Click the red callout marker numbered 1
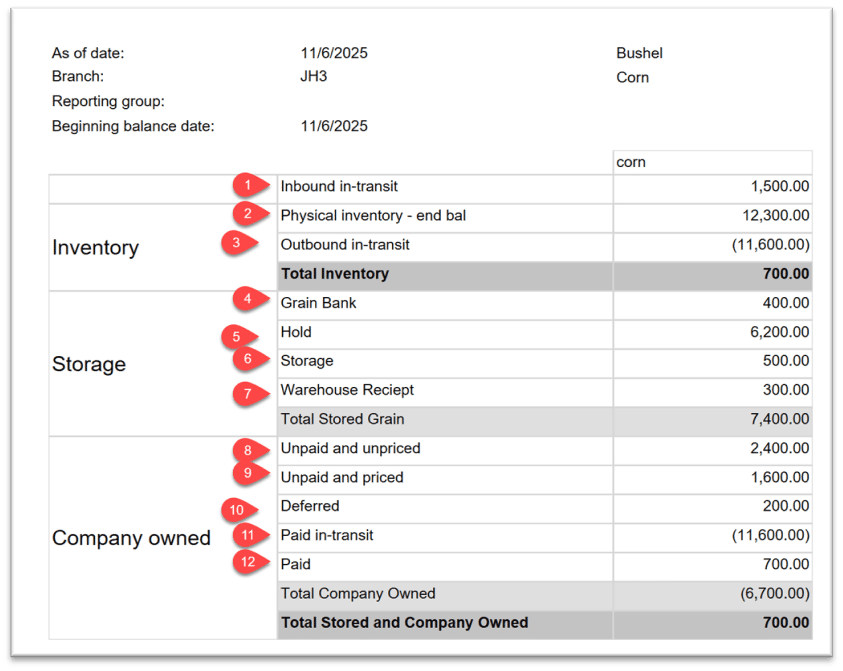This screenshot has width=843, height=671. pyautogui.click(x=249, y=186)
